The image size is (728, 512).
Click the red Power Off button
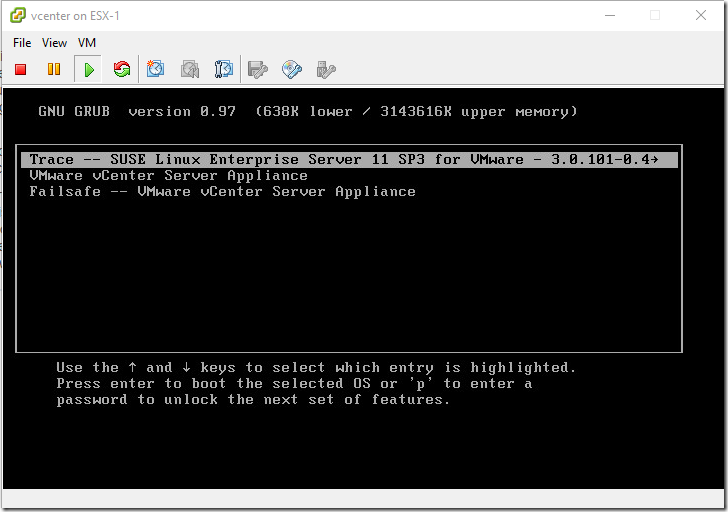pyautogui.click(x=20, y=70)
